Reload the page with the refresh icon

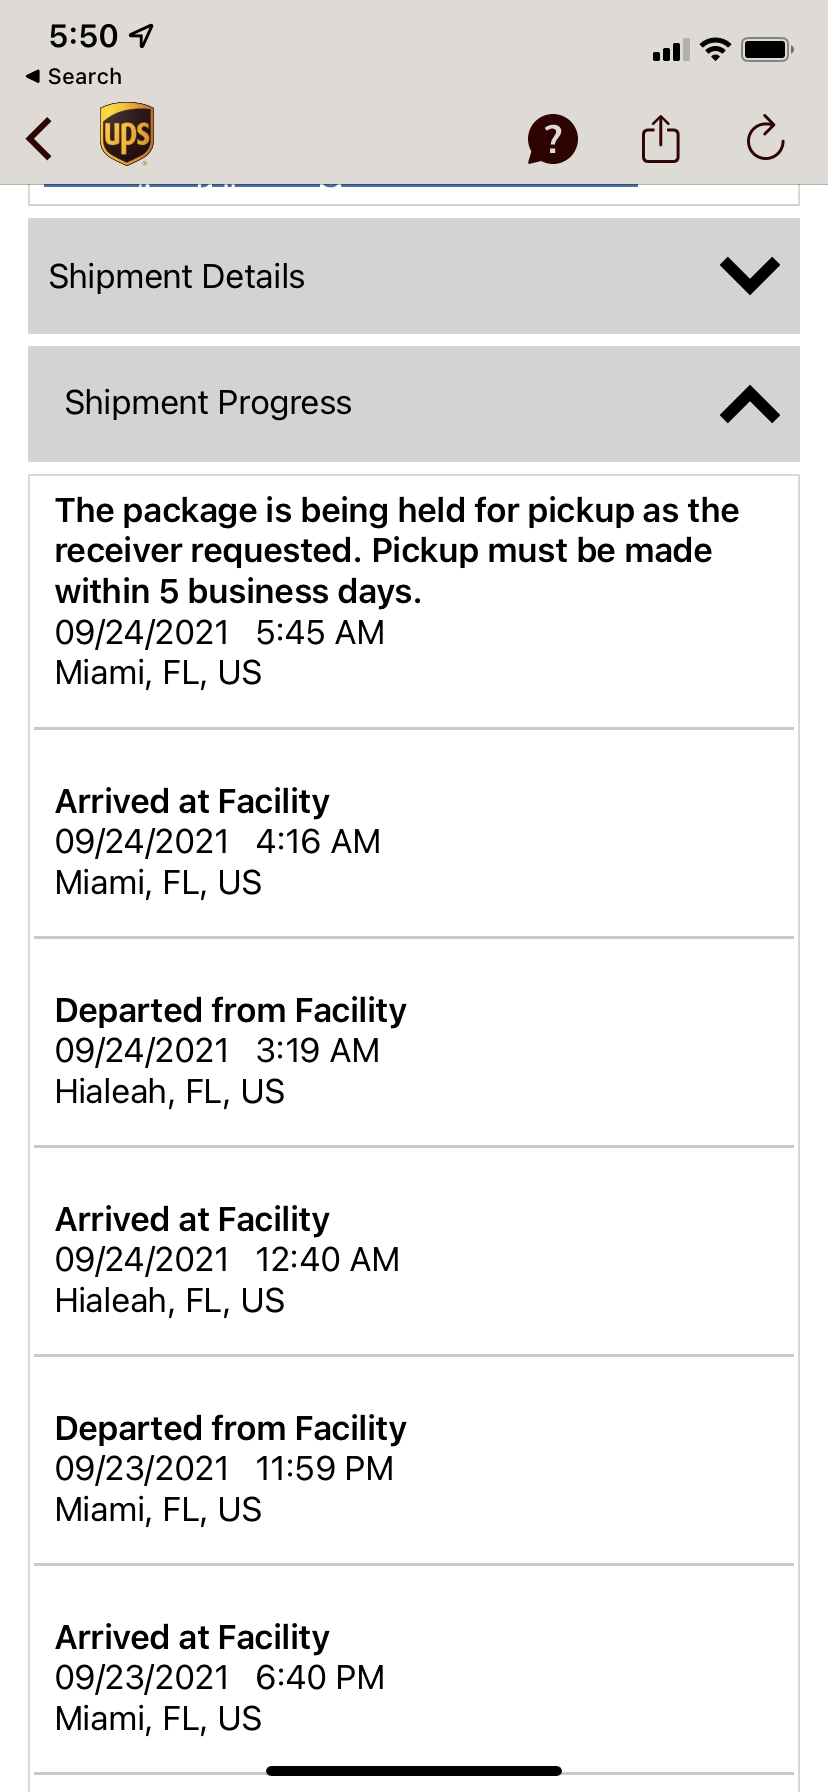tap(765, 138)
